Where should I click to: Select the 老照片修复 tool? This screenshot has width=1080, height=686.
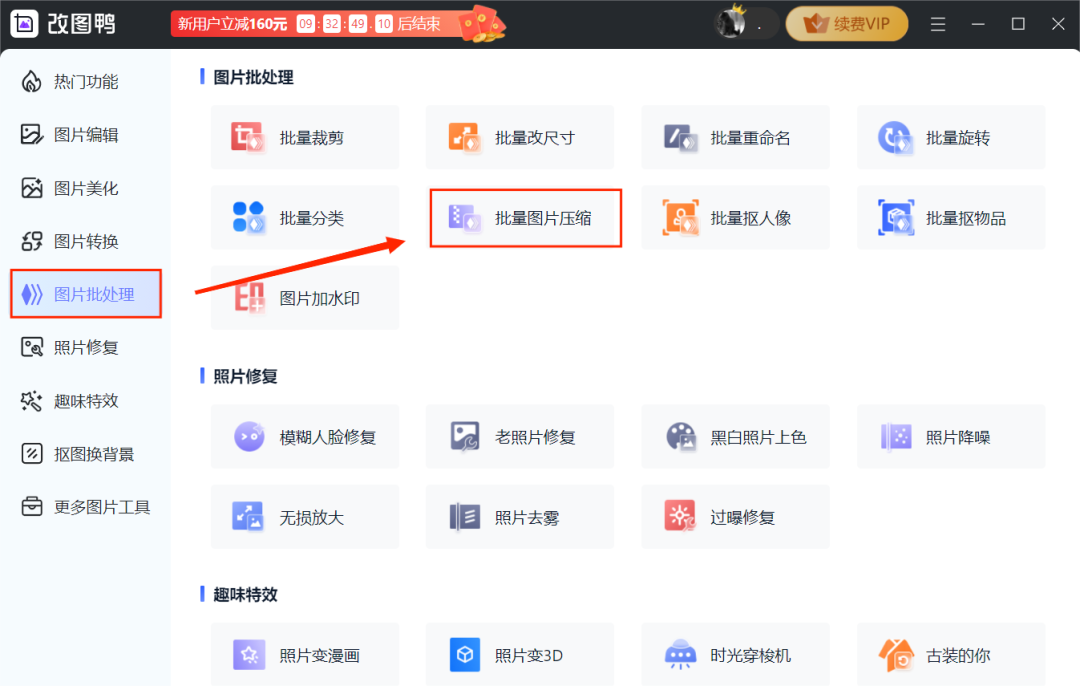point(519,436)
